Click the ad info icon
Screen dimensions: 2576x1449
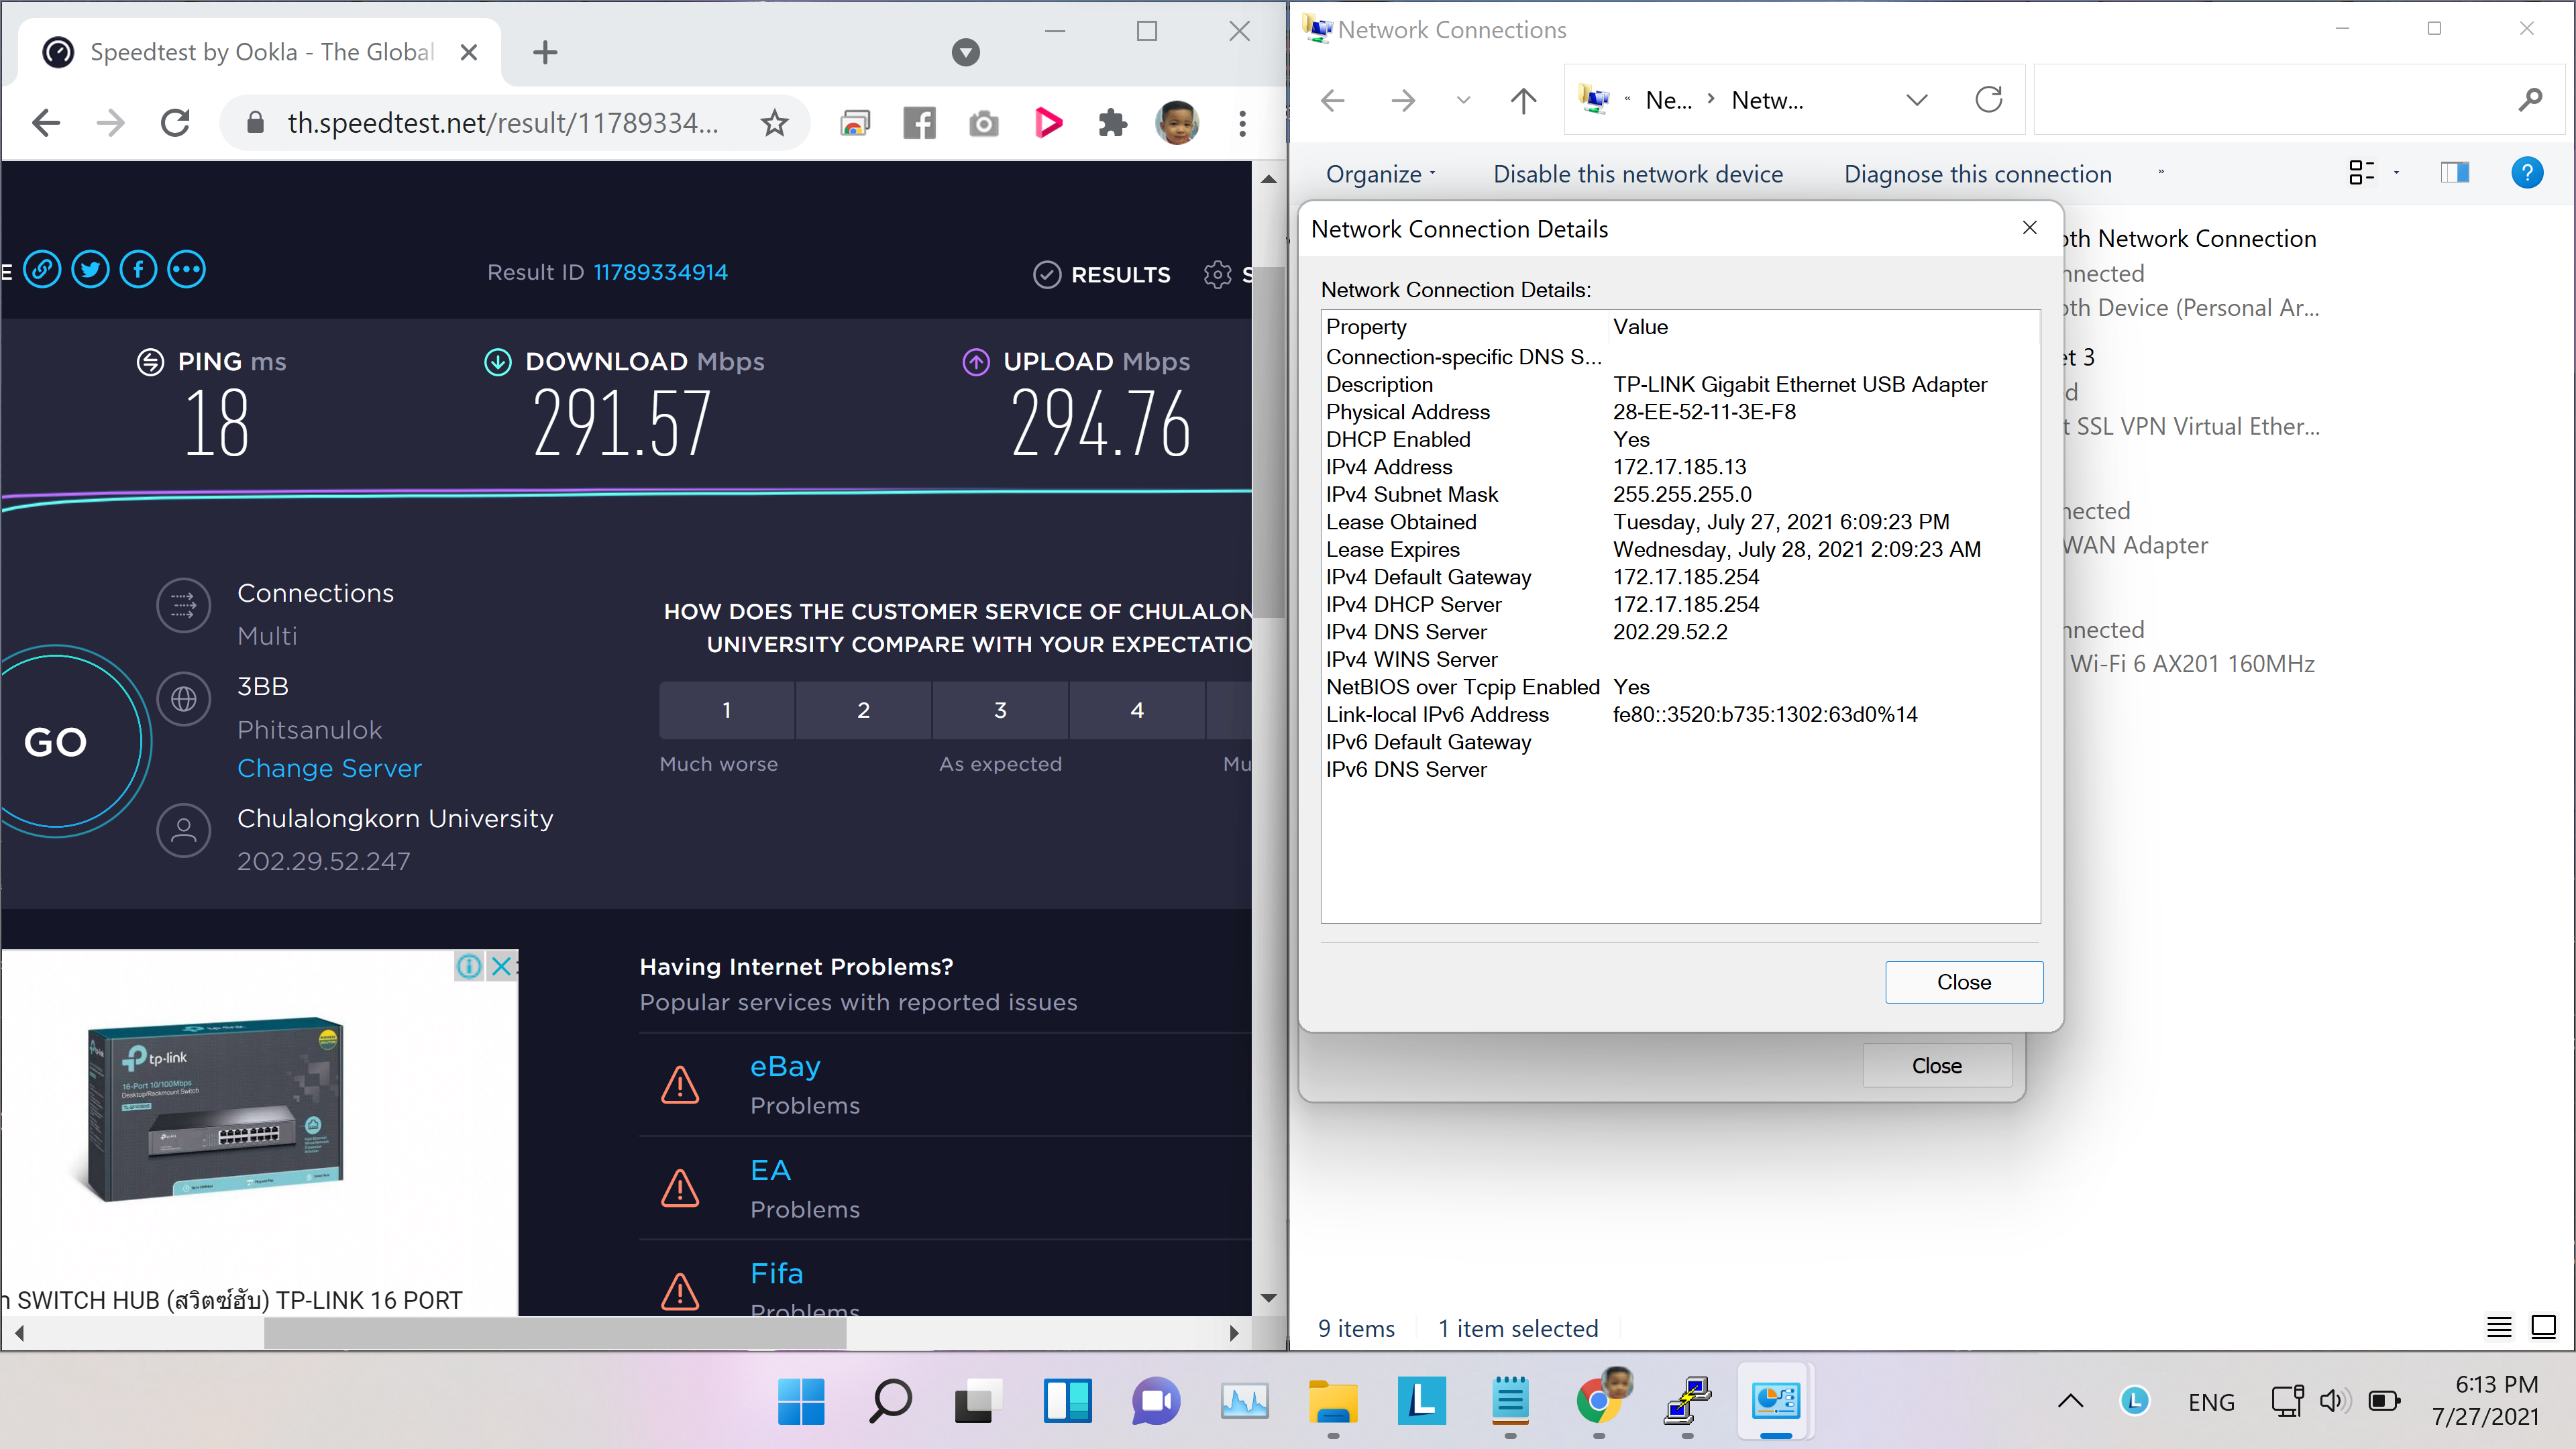click(468, 965)
